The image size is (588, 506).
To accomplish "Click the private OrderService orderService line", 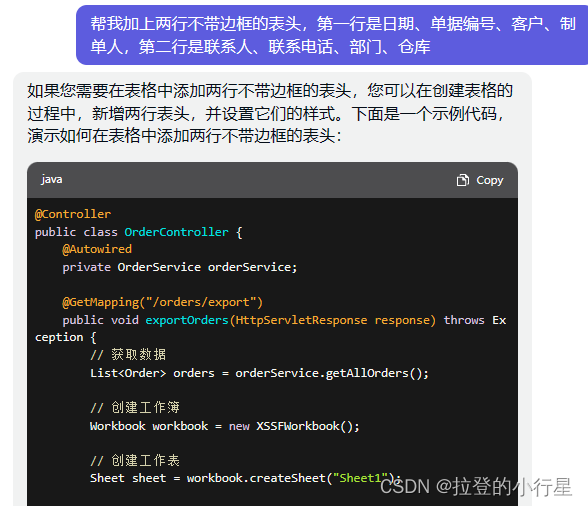I will pyautogui.click(x=180, y=267).
